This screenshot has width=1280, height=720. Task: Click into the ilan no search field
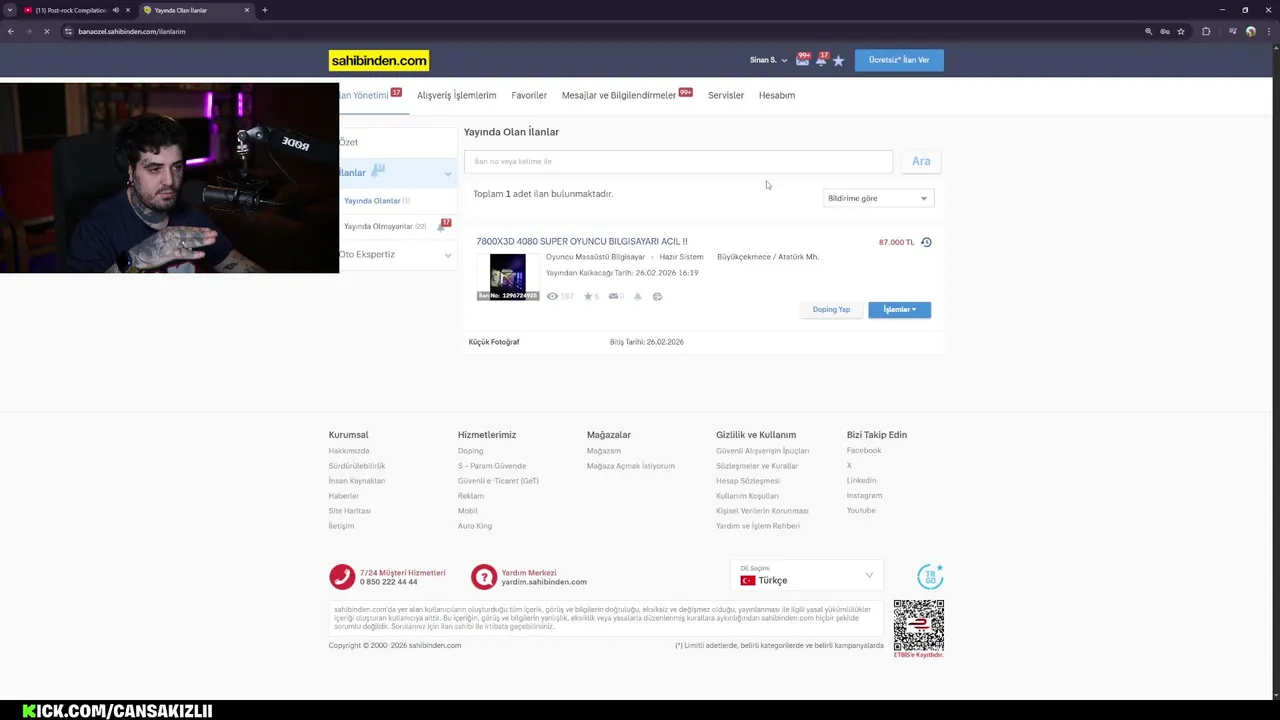[678, 161]
